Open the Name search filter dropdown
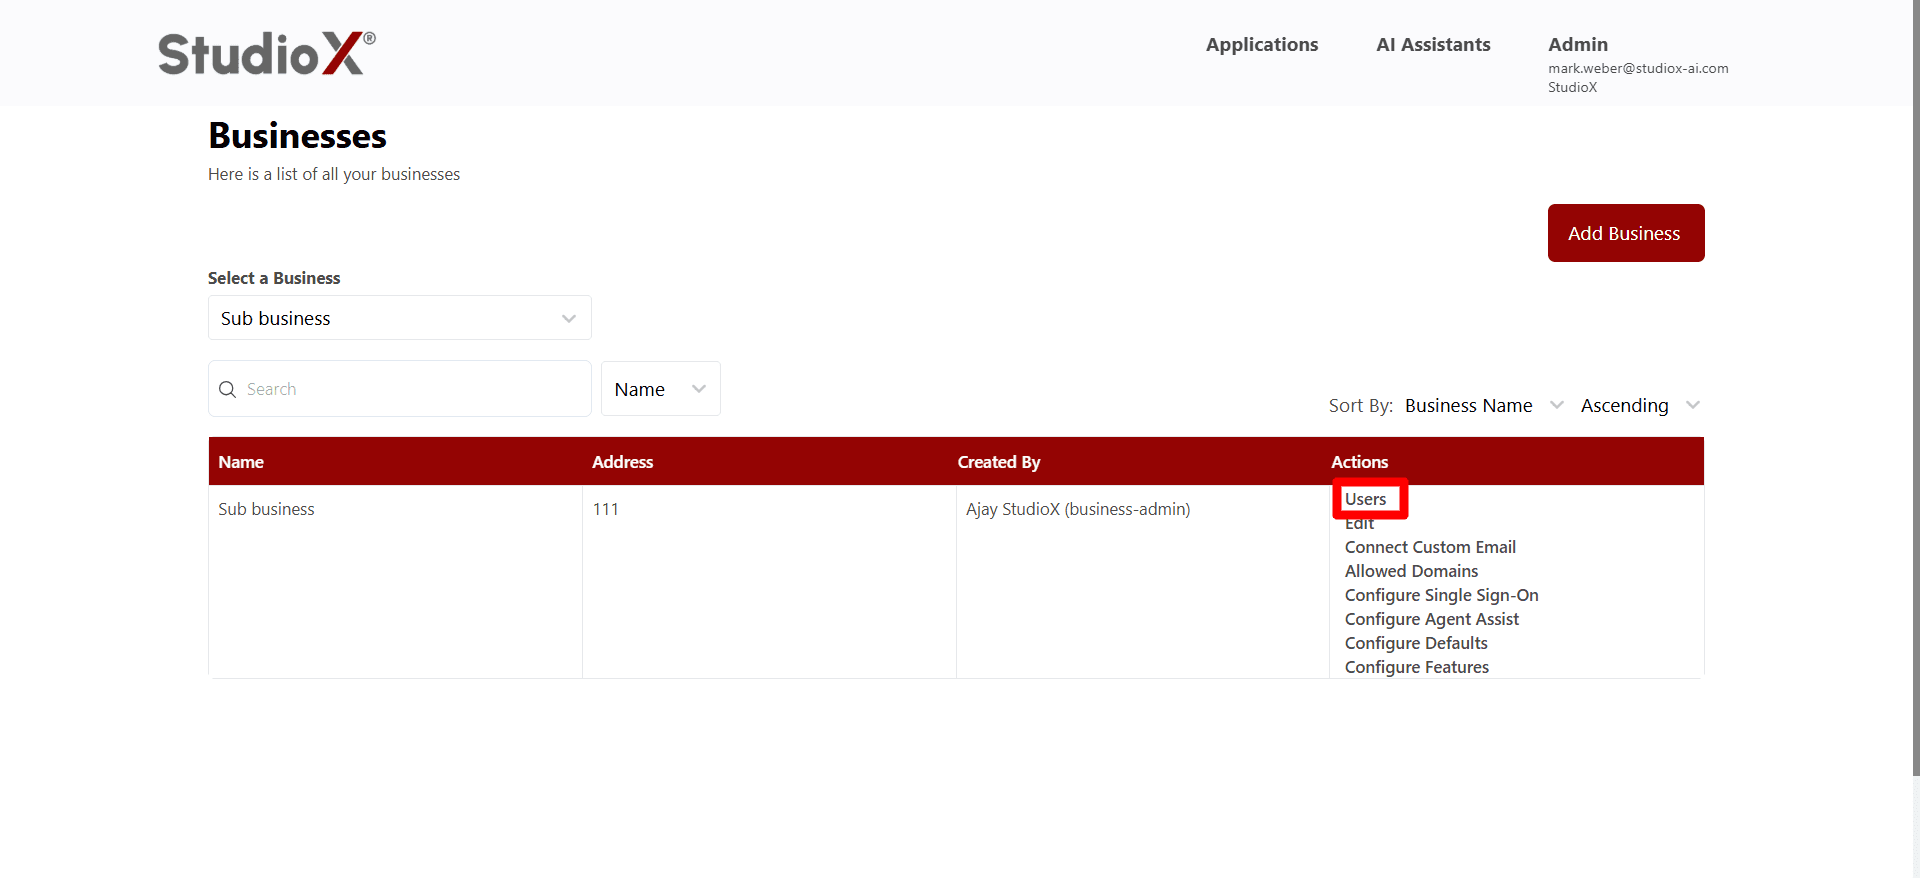Screen dimensions: 1920x878 [x=660, y=389]
